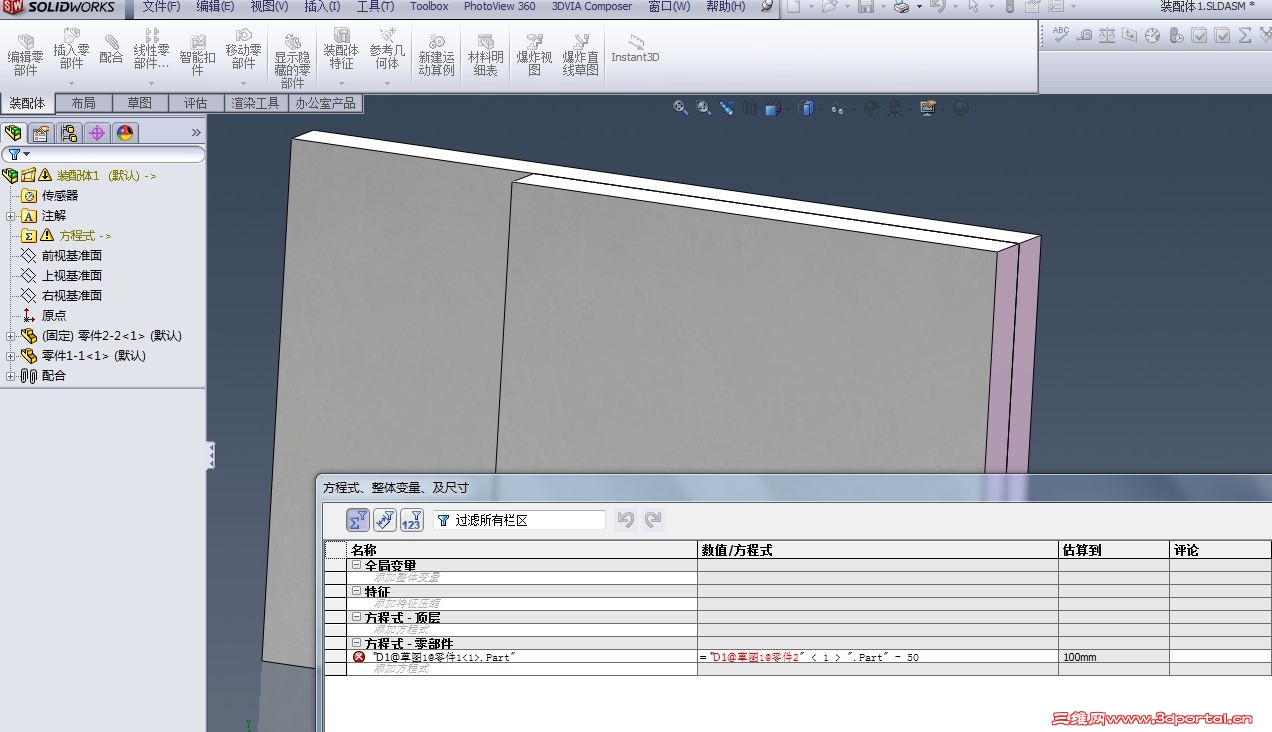Open the 视图(V) menu

coord(269,7)
